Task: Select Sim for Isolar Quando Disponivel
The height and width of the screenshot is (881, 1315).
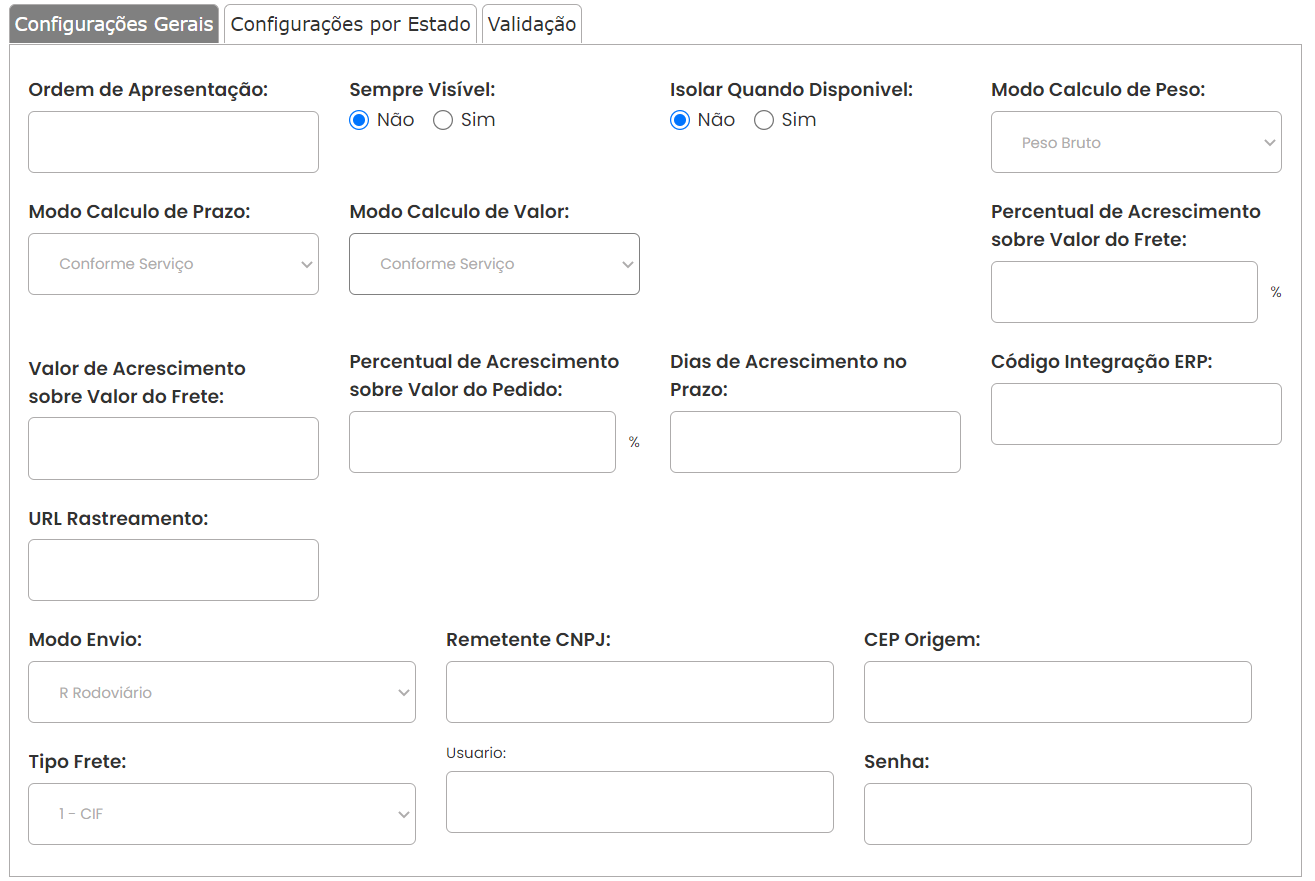Action: tap(764, 120)
